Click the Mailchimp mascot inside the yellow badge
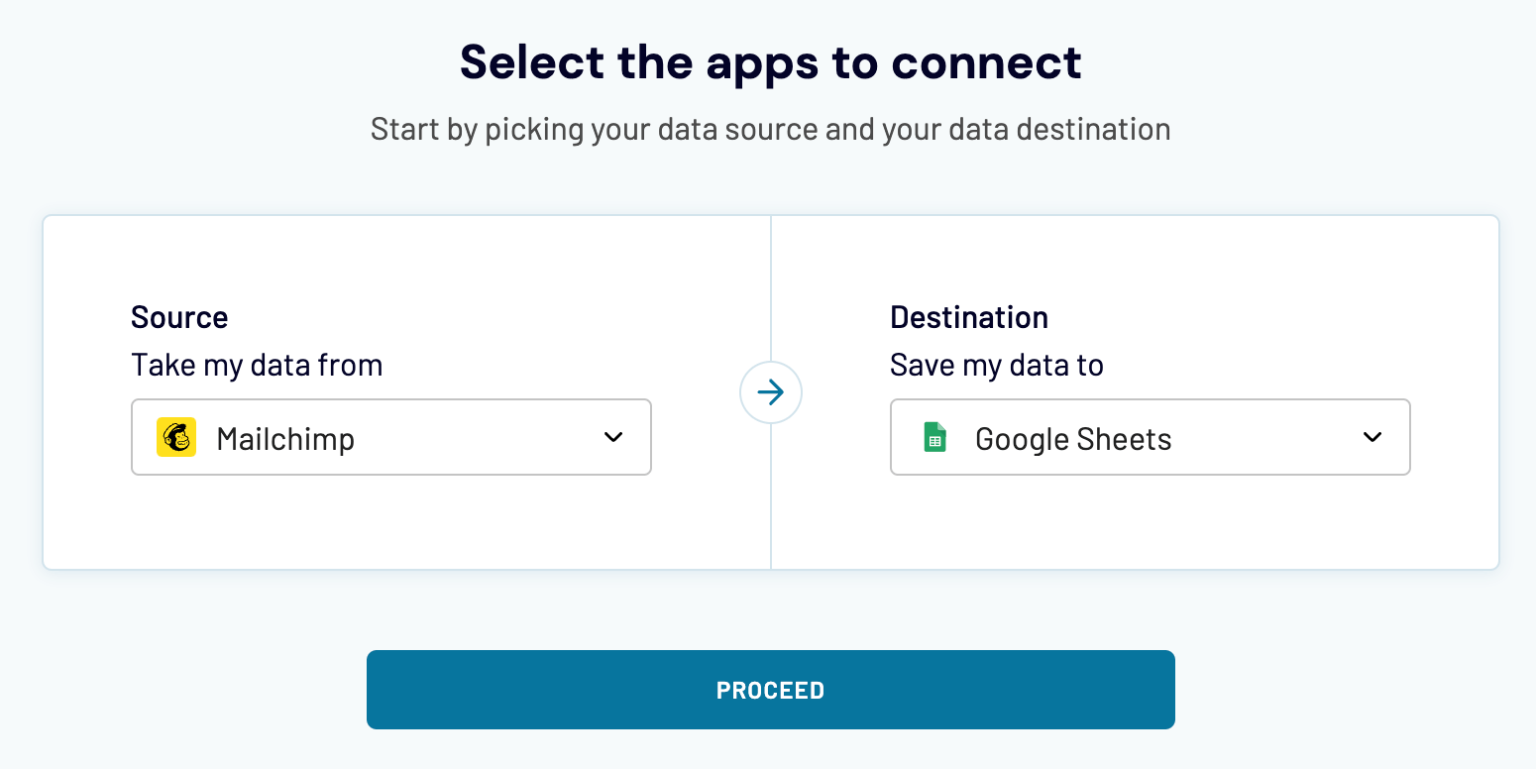Viewport: 1536px width, 769px height. pyautogui.click(x=176, y=437)
